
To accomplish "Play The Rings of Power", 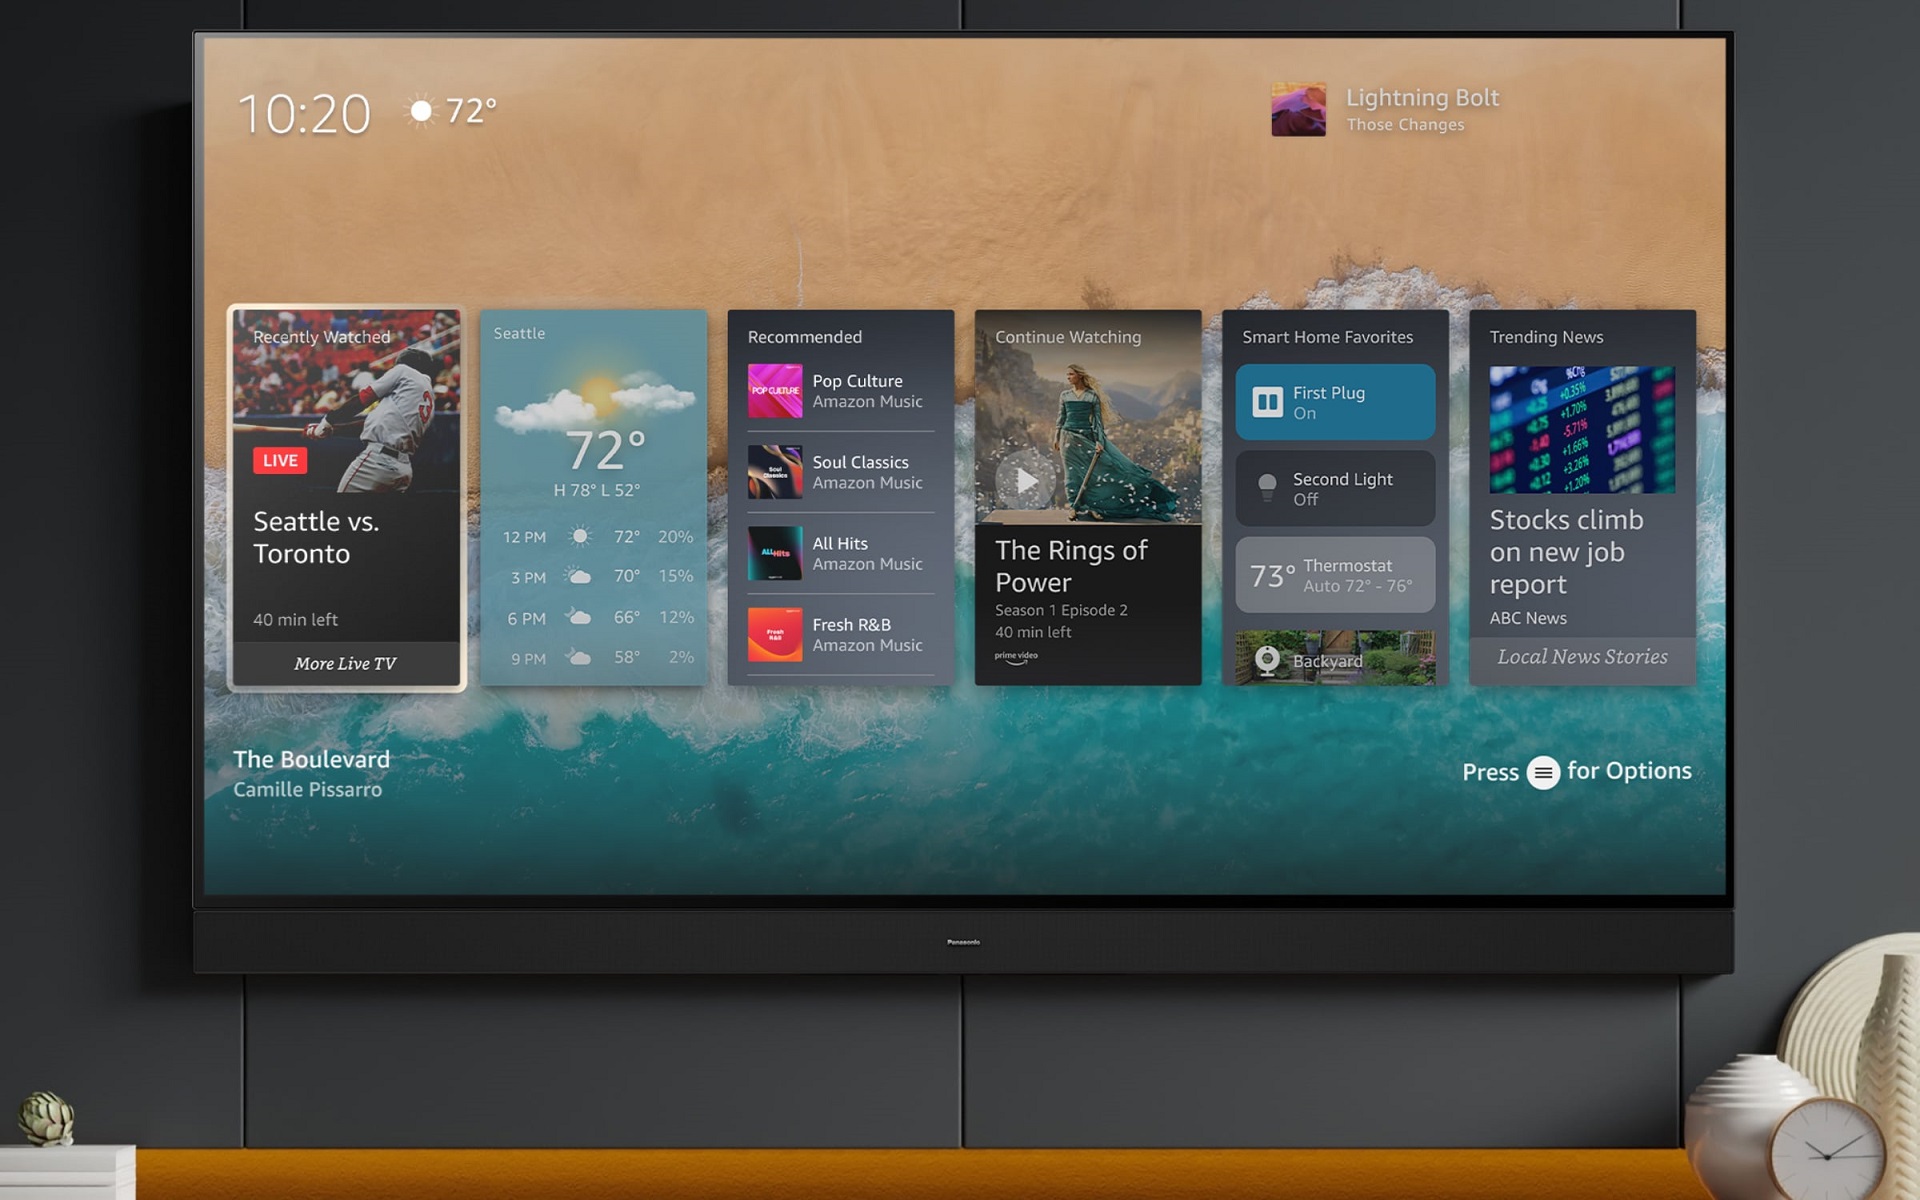I will coord(1026,481).
